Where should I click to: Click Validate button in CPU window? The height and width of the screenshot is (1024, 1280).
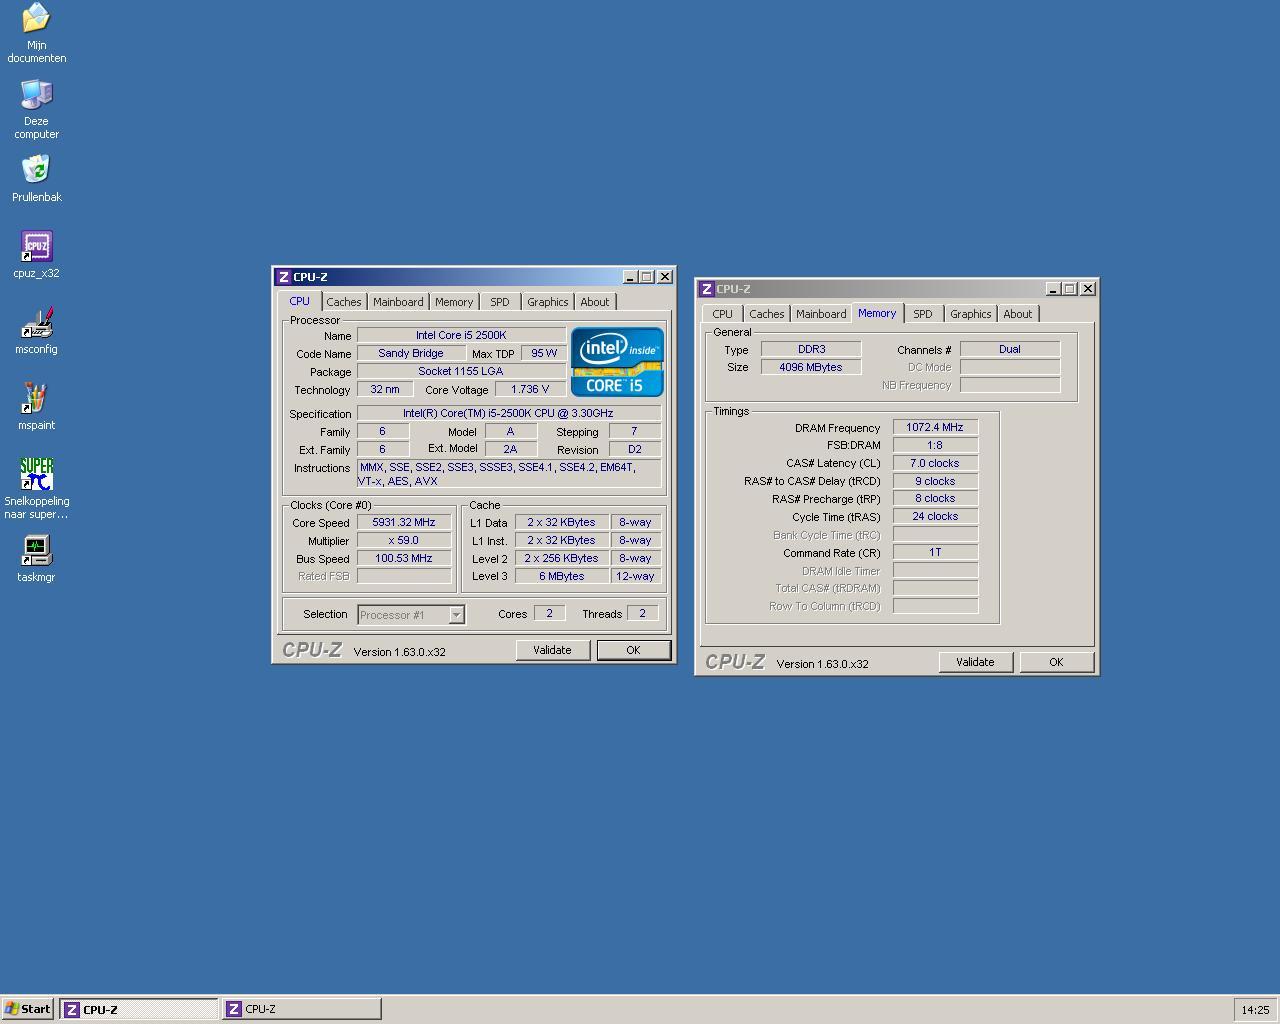point(552,650)
